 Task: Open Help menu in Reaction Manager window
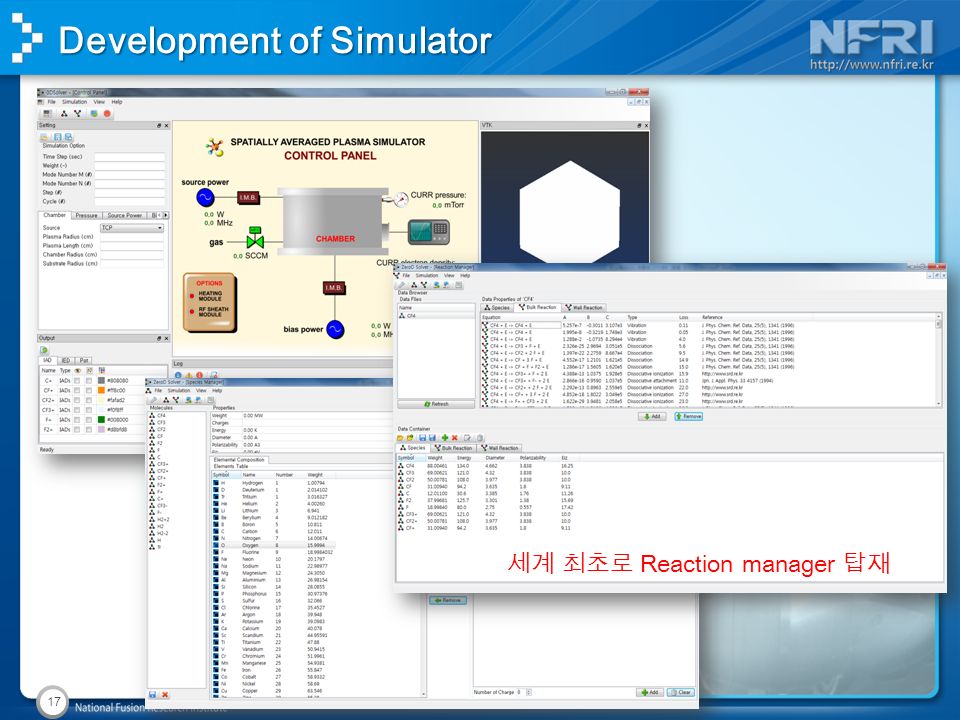pyautogui.click(x=465, y=276)
